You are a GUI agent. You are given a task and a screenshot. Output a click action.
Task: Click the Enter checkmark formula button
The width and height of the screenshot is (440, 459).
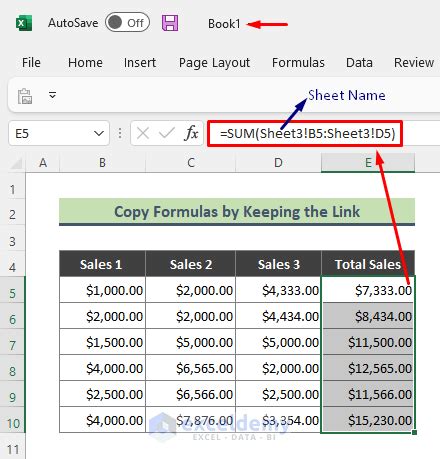click(166, 133)
